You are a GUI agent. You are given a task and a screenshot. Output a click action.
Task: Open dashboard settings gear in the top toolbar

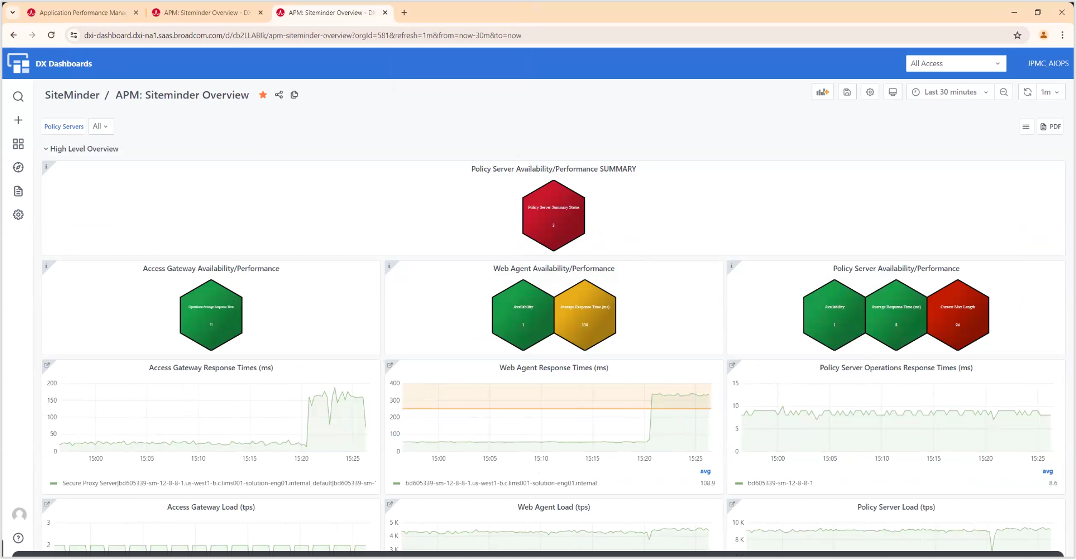click(870, 92)
